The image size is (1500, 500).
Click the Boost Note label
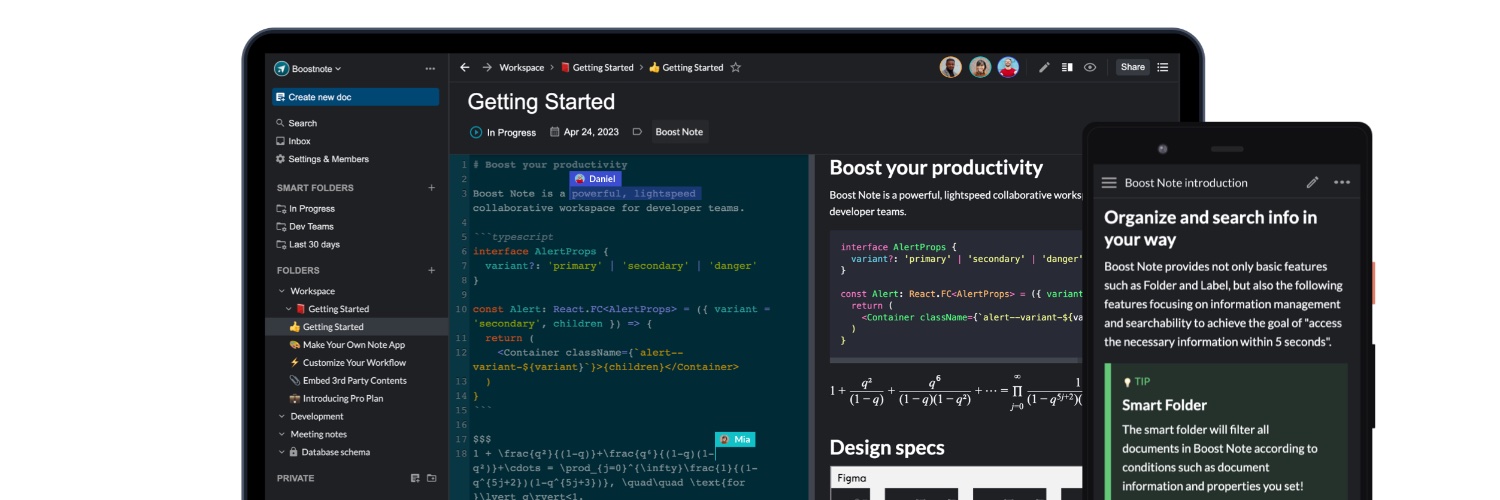click(x=679, y=132)
